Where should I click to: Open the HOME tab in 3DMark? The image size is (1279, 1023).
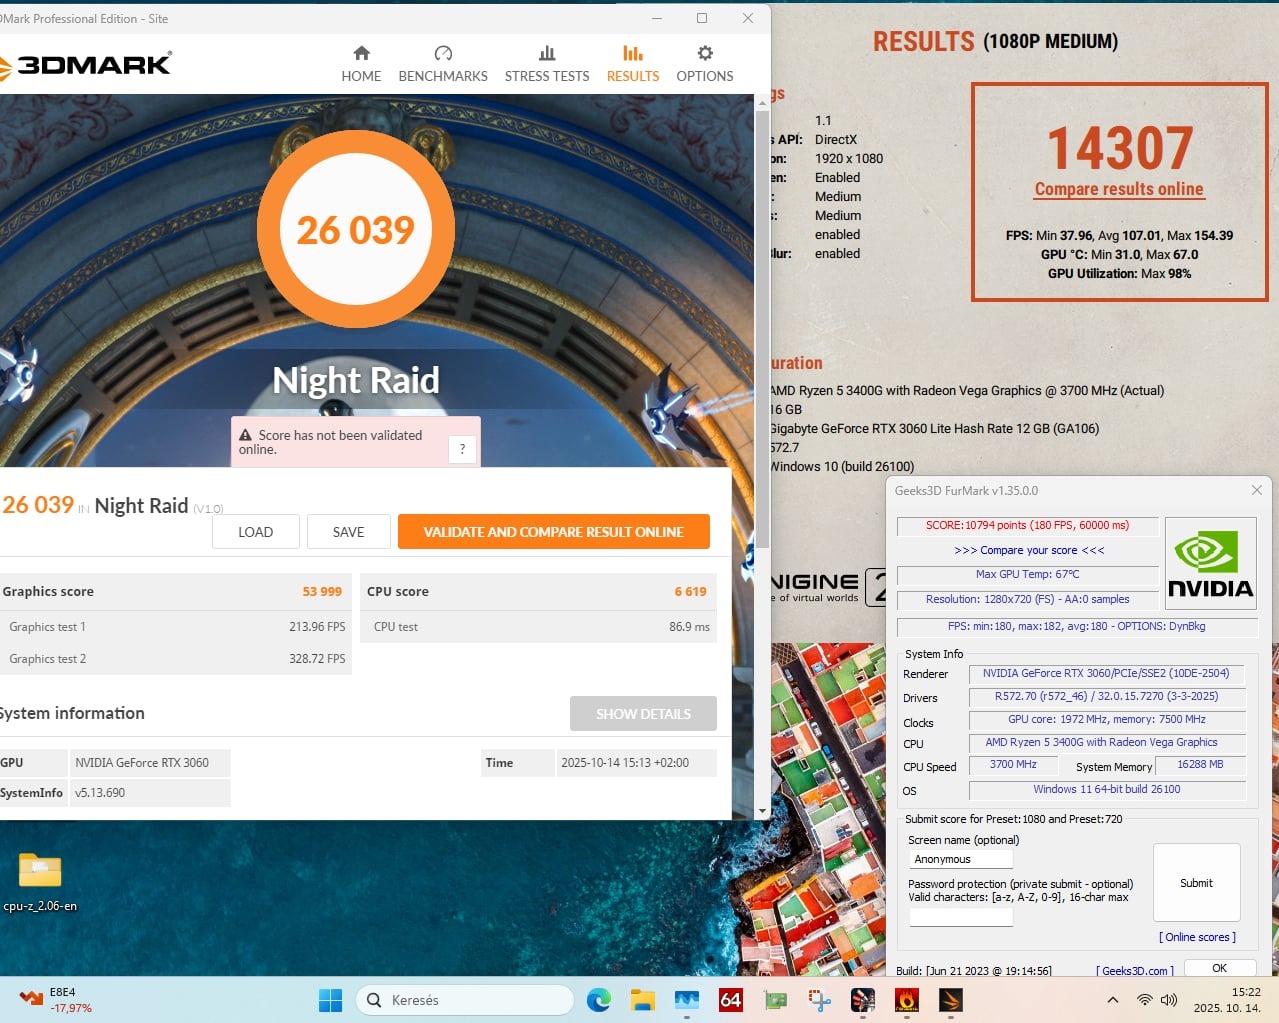361,64
